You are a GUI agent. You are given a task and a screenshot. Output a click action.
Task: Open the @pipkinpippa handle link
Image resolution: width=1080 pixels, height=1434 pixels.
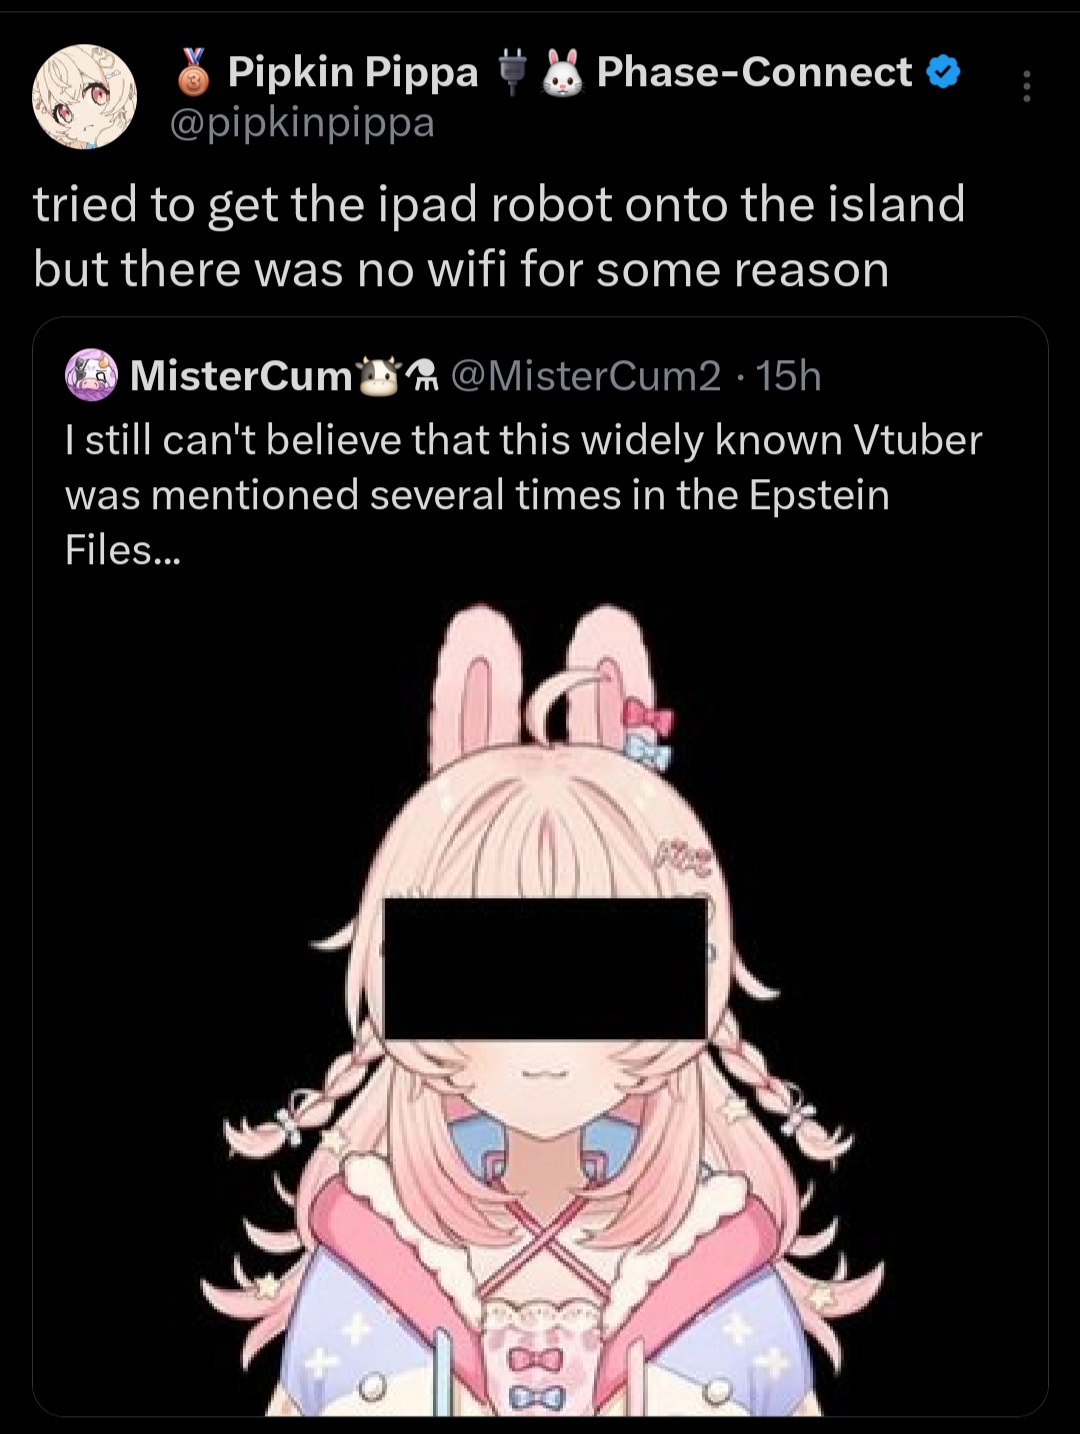point(301,123)
